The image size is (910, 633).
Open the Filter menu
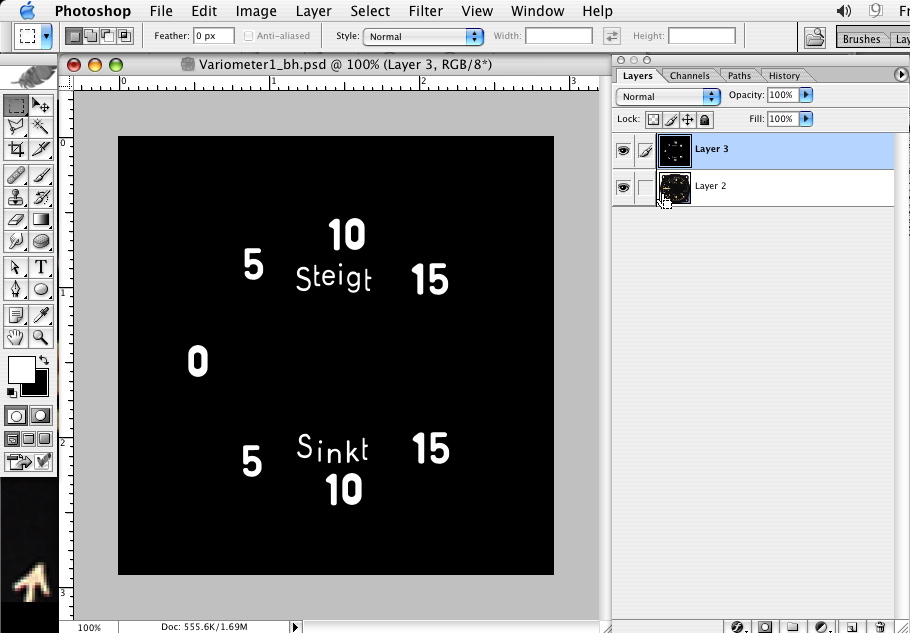point(426,11)
